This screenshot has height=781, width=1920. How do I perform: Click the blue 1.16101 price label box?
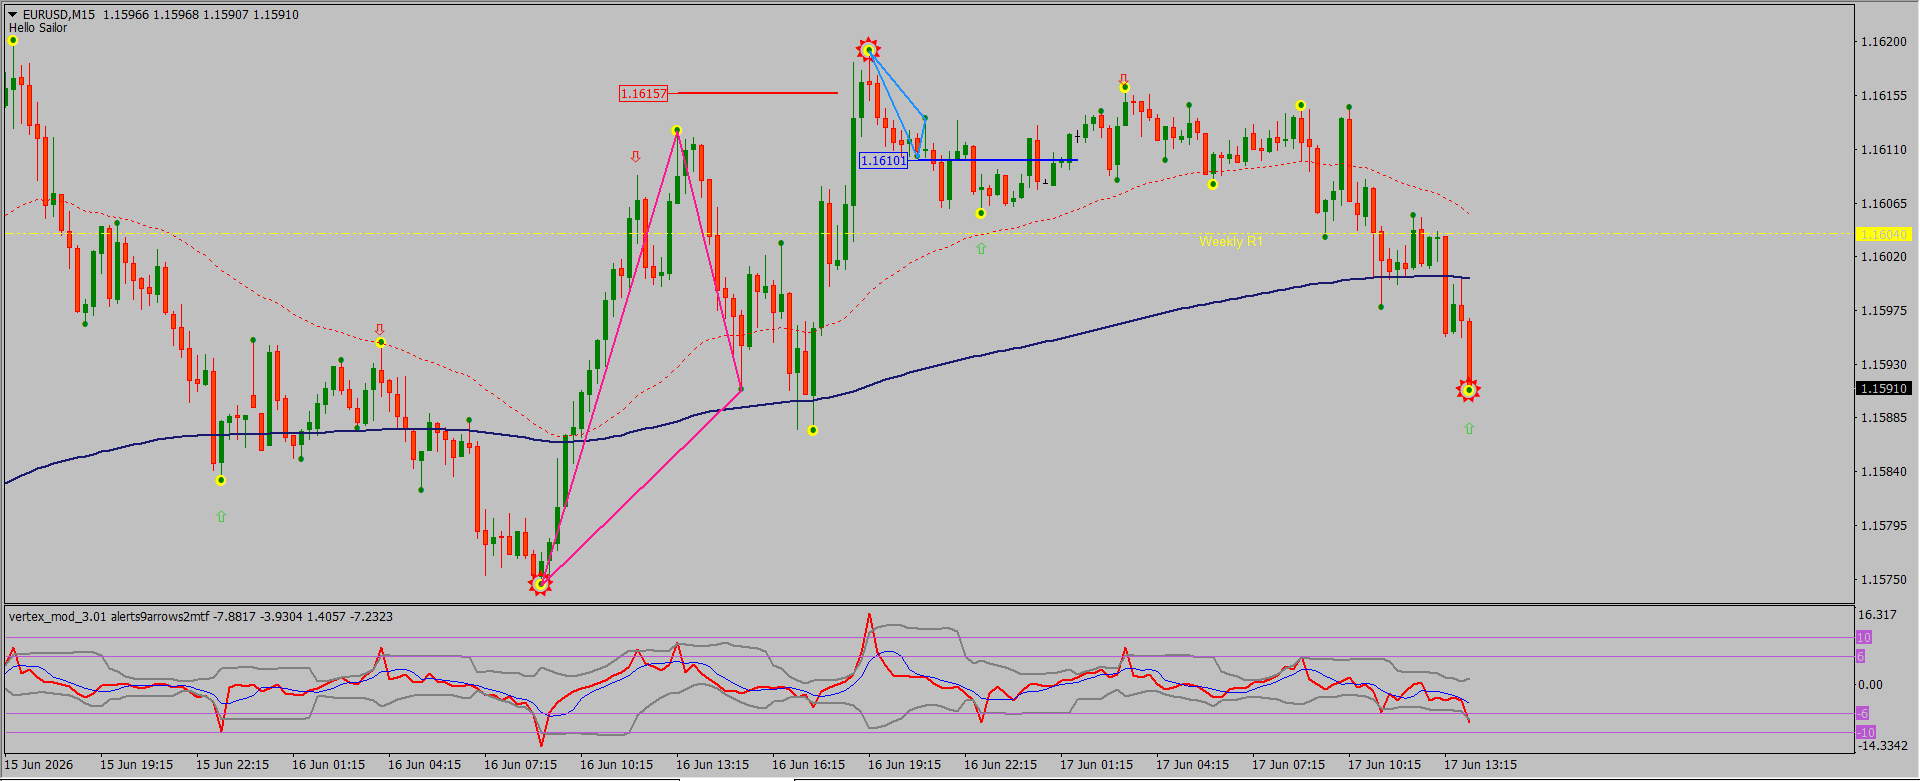pyautogui.click(x=884, y=160)
